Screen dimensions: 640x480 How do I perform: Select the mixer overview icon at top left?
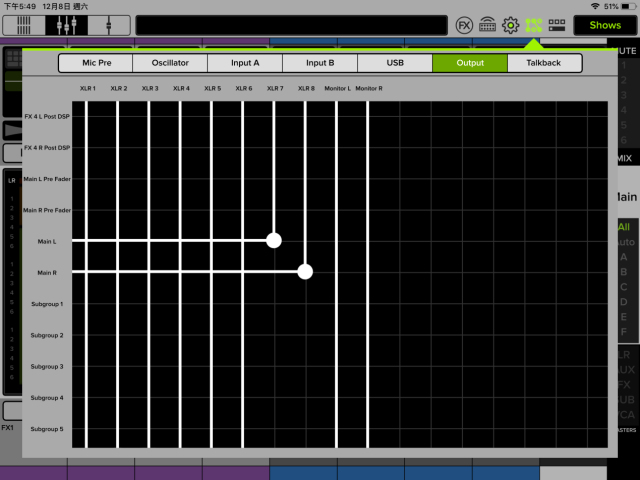[23, 24]
